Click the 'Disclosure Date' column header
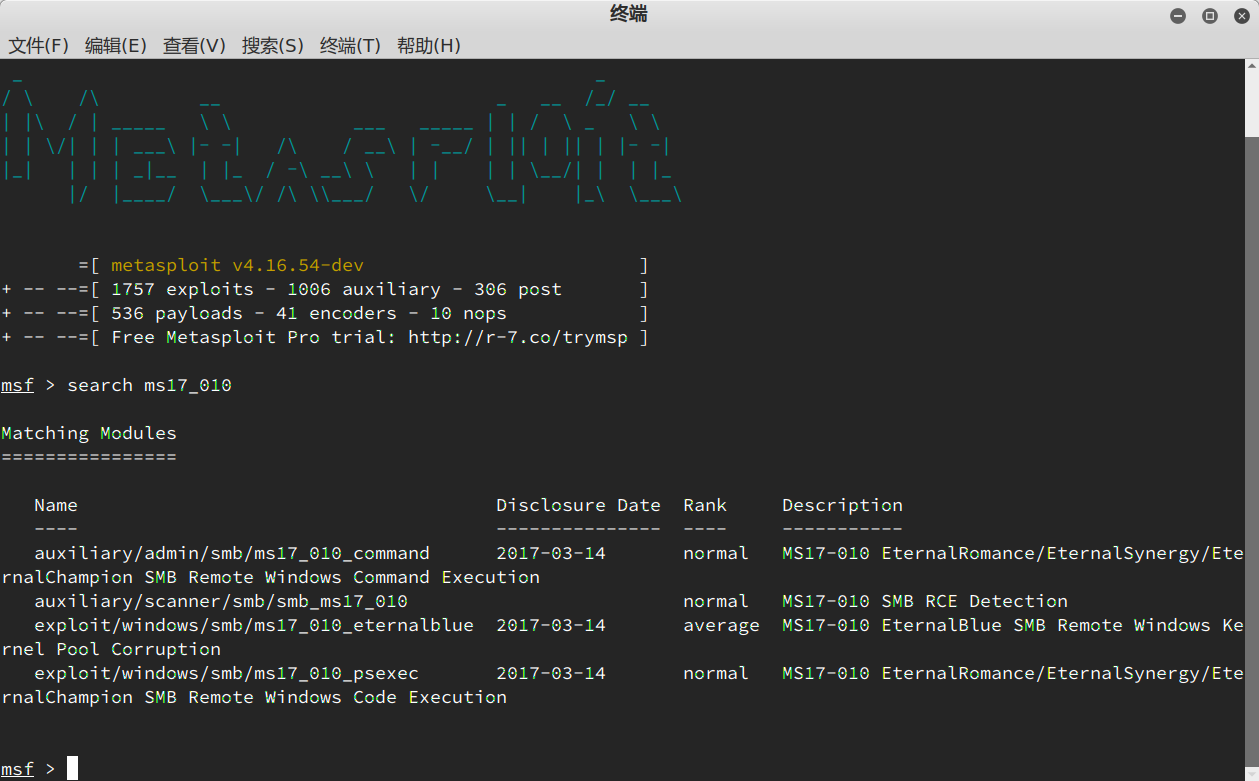Image resolution: width=1259 pixels, height=781 pixels. [x=578, y=505]
